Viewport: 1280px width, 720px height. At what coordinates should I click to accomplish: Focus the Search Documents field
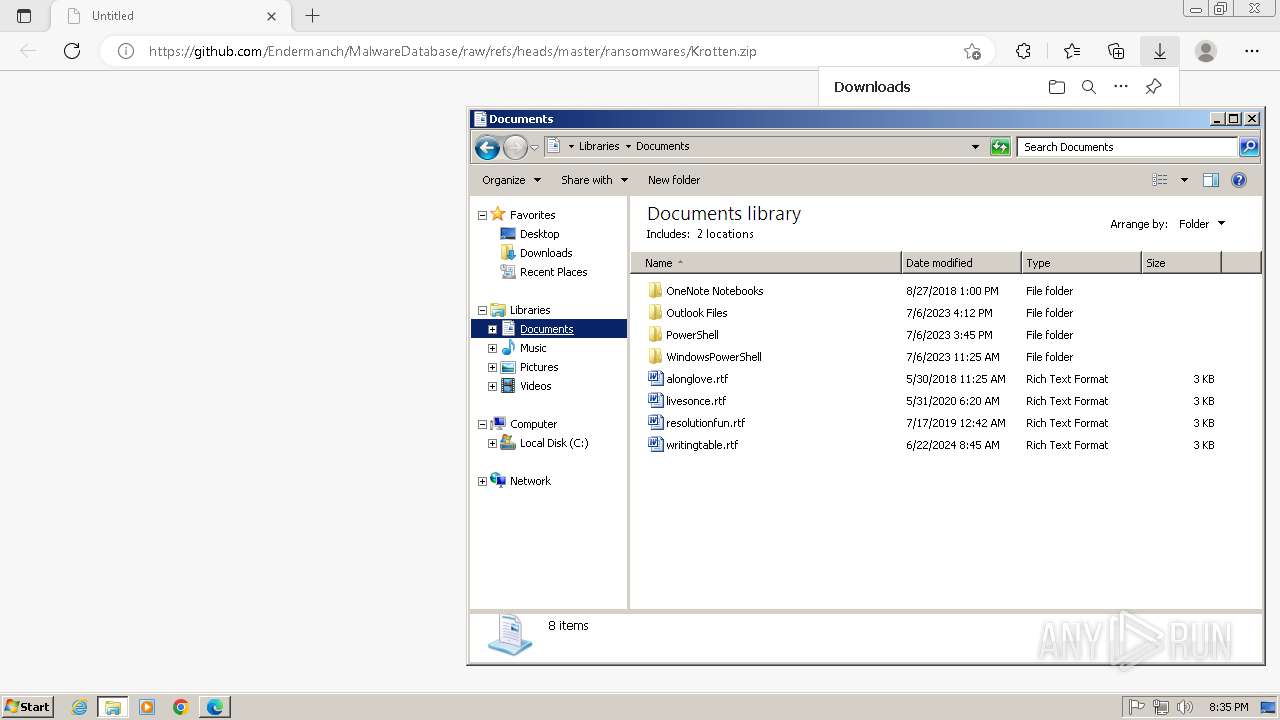(1128, 147)
